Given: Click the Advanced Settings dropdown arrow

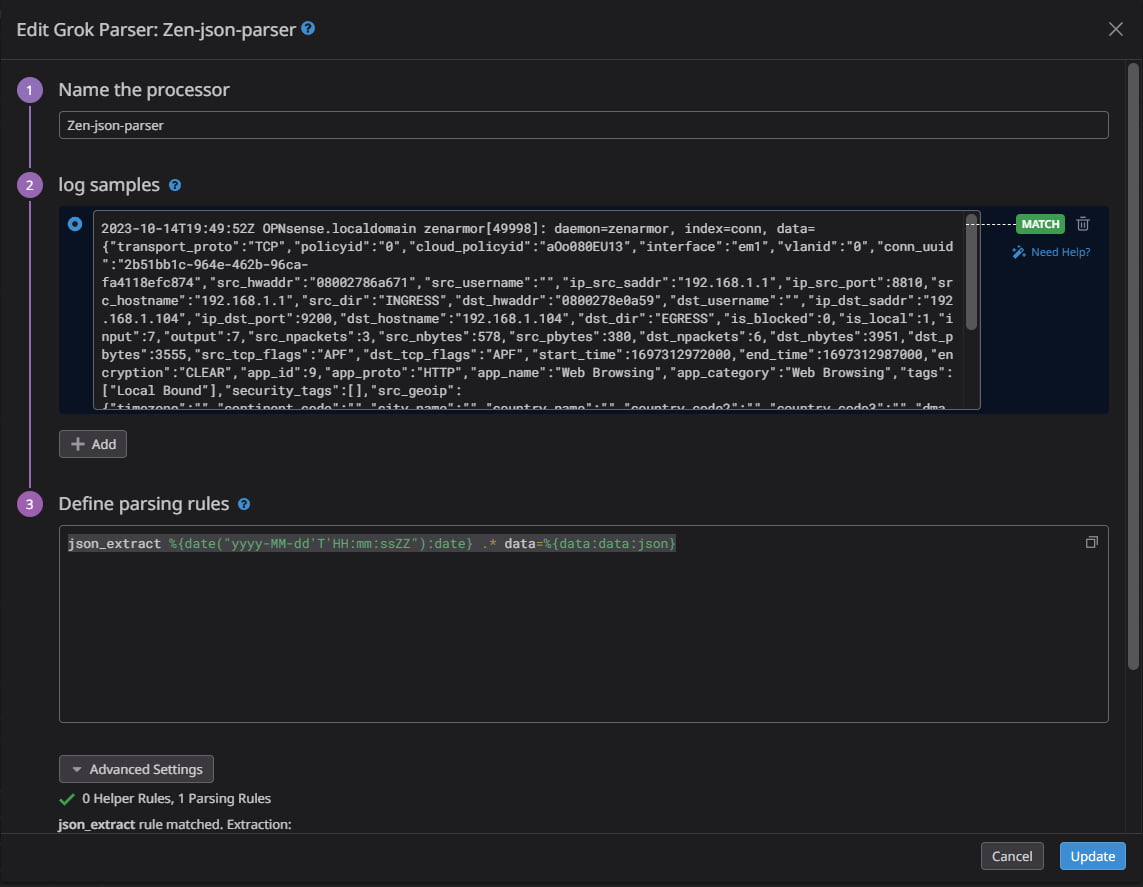Looking at the screenshot, I should pyautogui.click(x=77, y=770).
